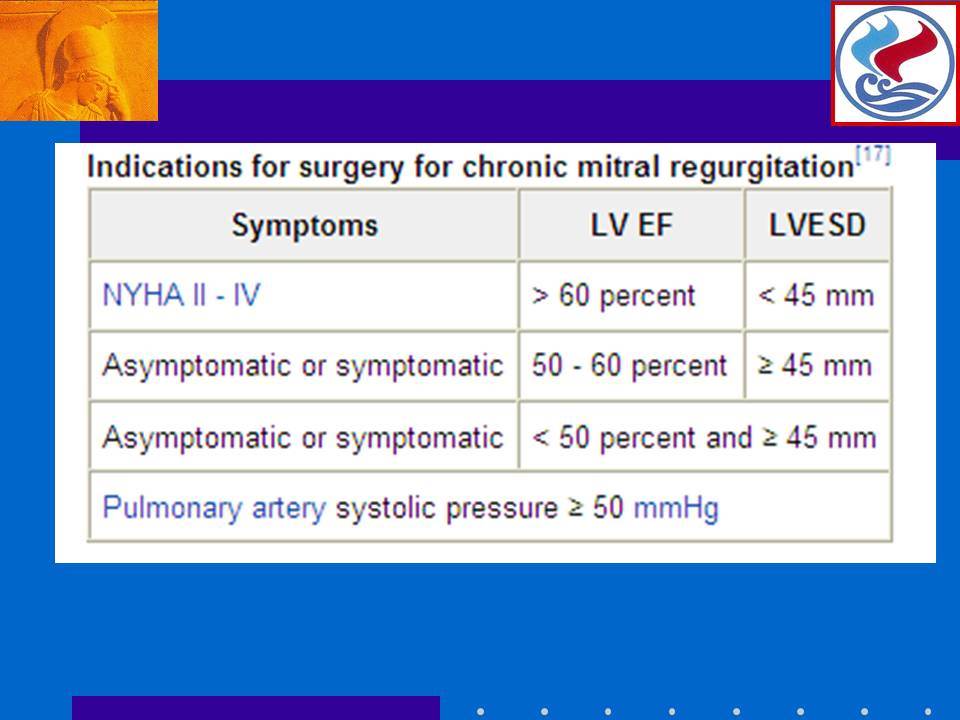Select the LVESD column header

817,225
